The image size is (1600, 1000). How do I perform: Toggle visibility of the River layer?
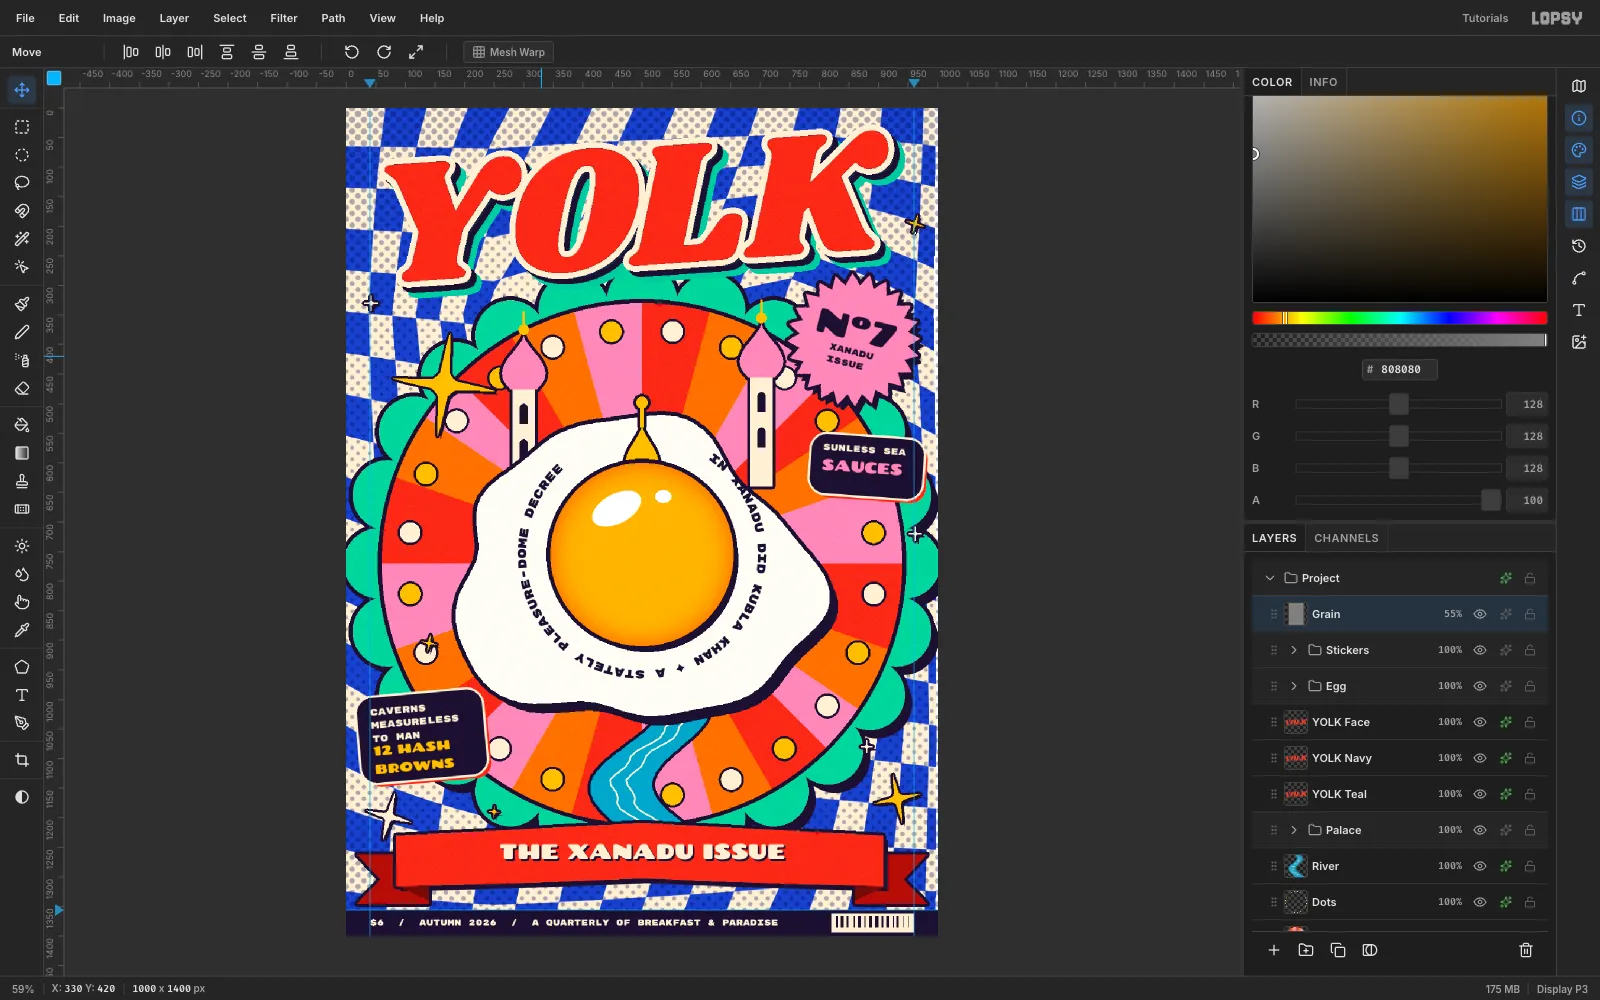click(1480, 866)
